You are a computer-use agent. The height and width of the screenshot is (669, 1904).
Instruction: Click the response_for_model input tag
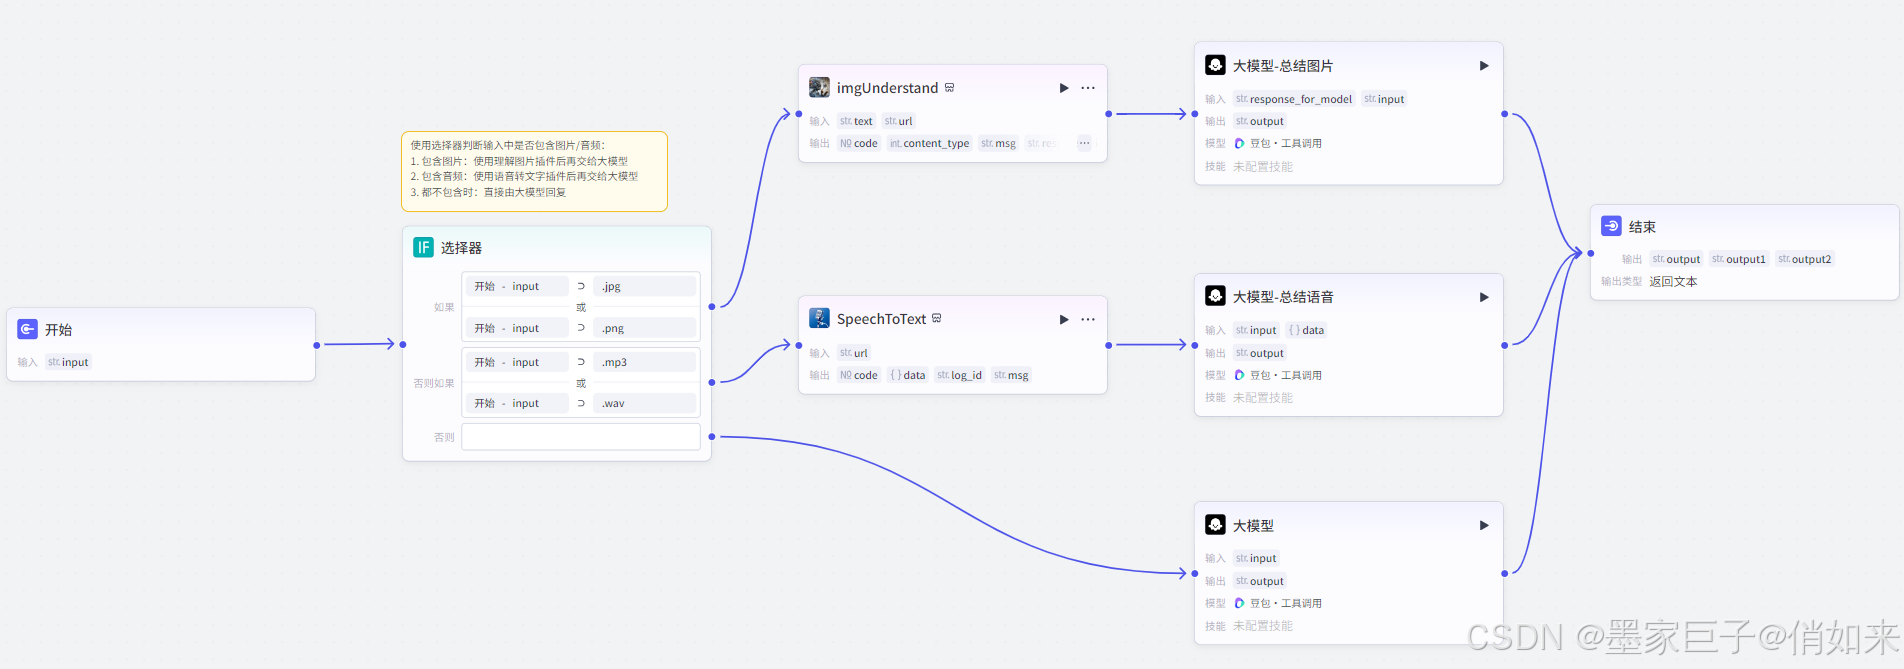[x=1294, y=99]
